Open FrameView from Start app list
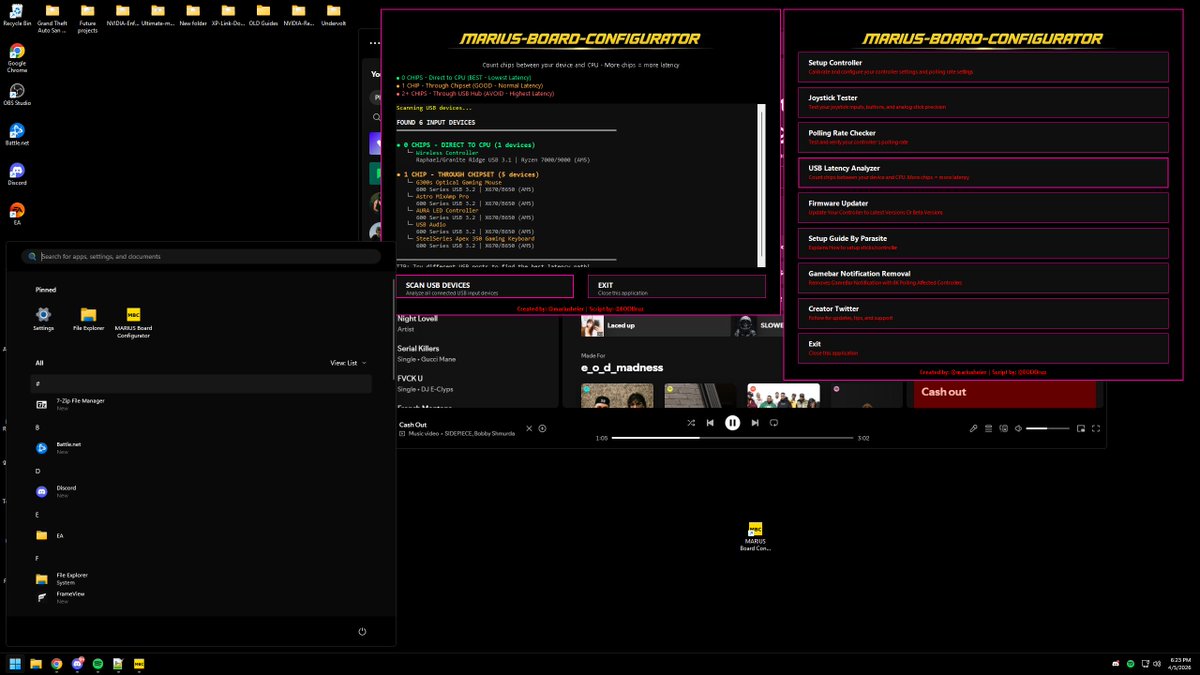The height and width of the screenshot is (675, 1200). click(x=200, y=597)
